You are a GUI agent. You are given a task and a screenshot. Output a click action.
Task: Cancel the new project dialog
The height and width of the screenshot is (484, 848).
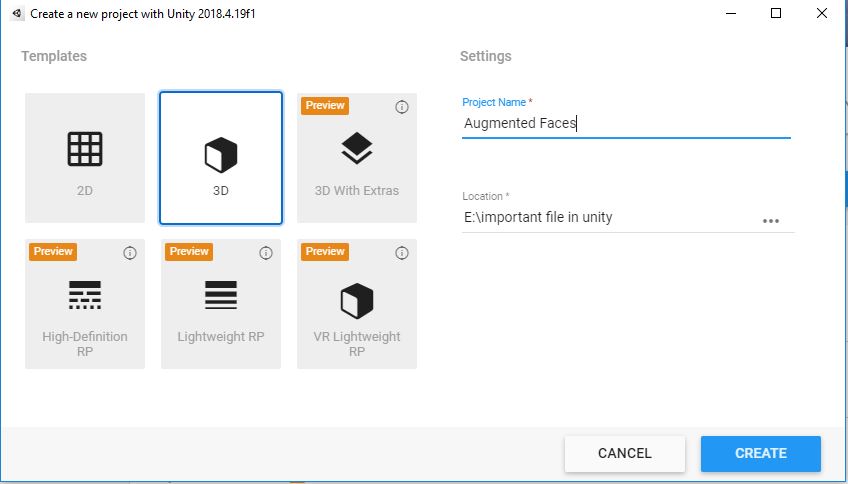pyautogui.click(x=625, y=453)
